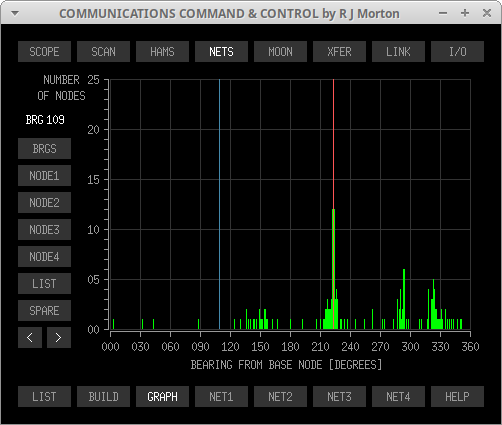This screenshot has width=502, height=425.
Task: Click the BUILD button
Action: click(103, 397)
